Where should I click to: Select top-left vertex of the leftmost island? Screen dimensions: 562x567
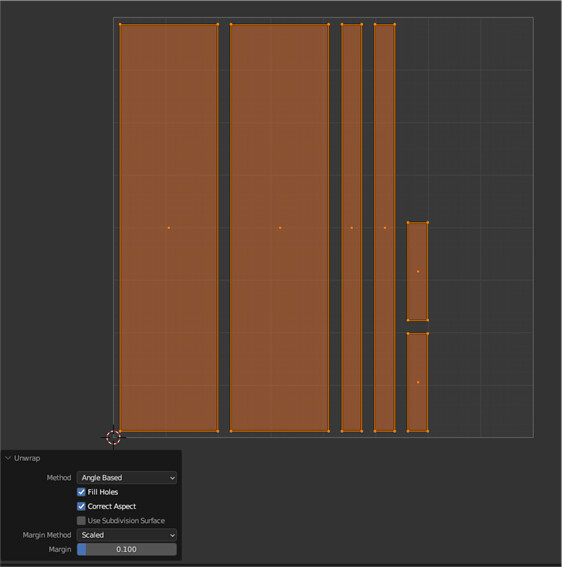click(120, 25)
